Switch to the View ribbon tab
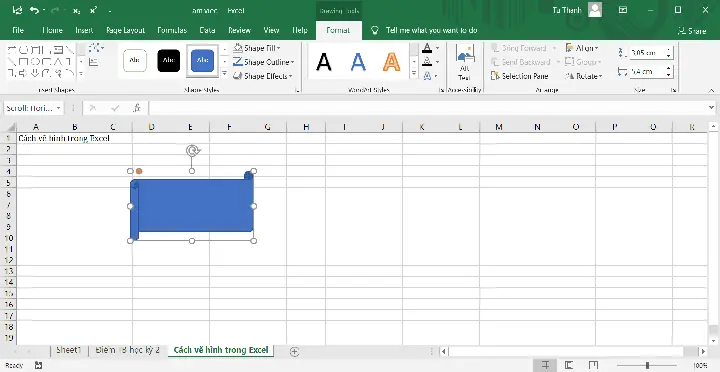Image resolution: width=720 pixels, height=372 pixels. click(x=271, y=30)
